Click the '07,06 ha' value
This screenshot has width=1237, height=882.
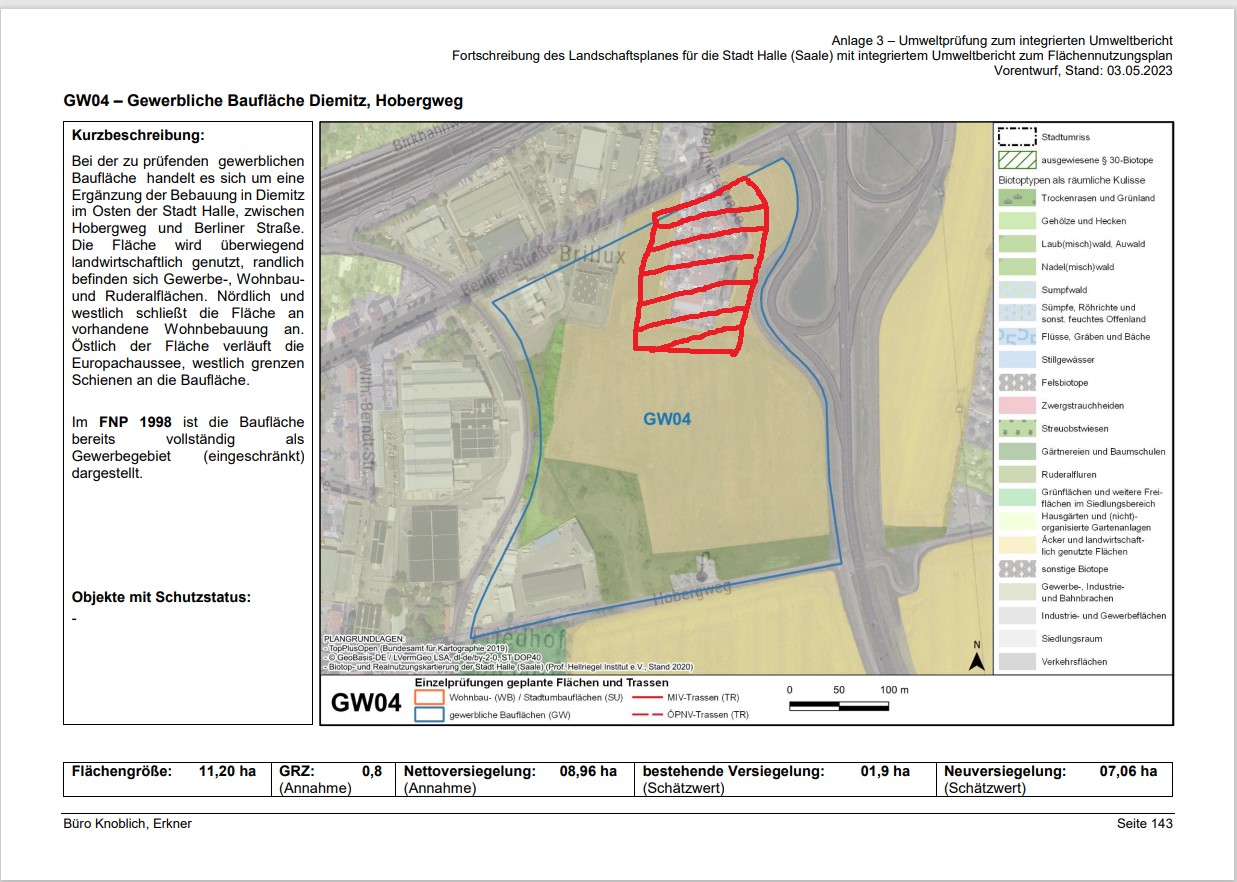(x=1128, y=771)
